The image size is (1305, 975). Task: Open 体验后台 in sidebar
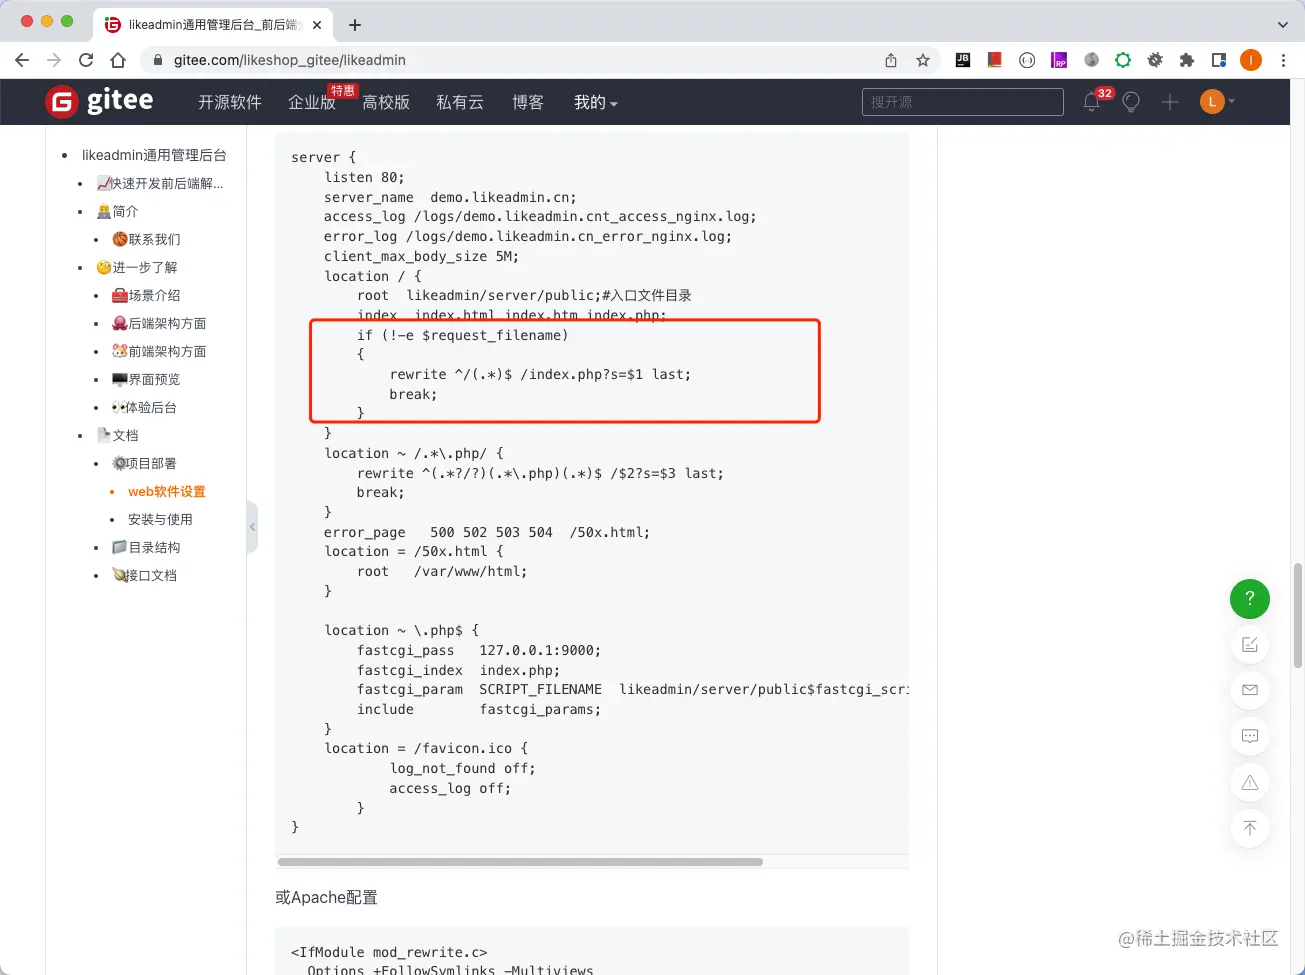coord(145,407)
